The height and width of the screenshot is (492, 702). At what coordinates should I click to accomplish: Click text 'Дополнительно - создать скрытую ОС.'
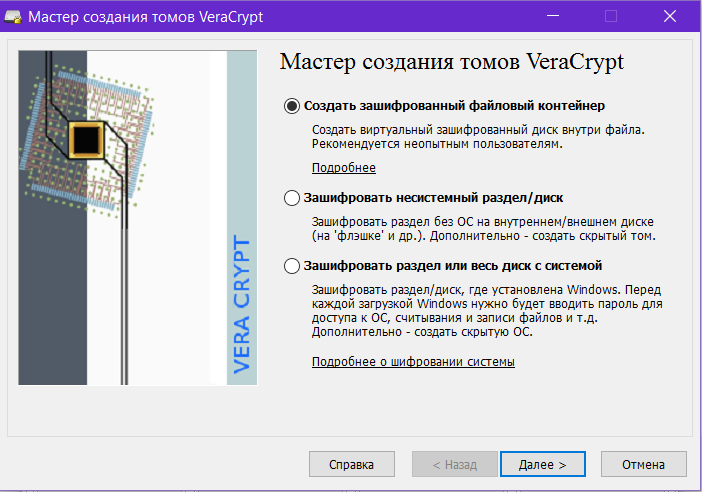[x=422, y=332]
